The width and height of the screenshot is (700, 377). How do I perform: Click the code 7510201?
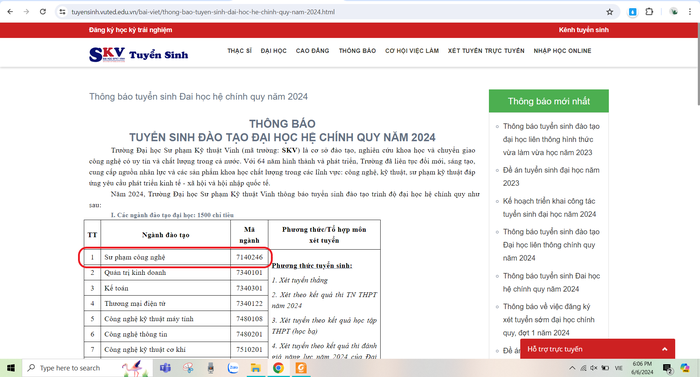pos(249,349)
